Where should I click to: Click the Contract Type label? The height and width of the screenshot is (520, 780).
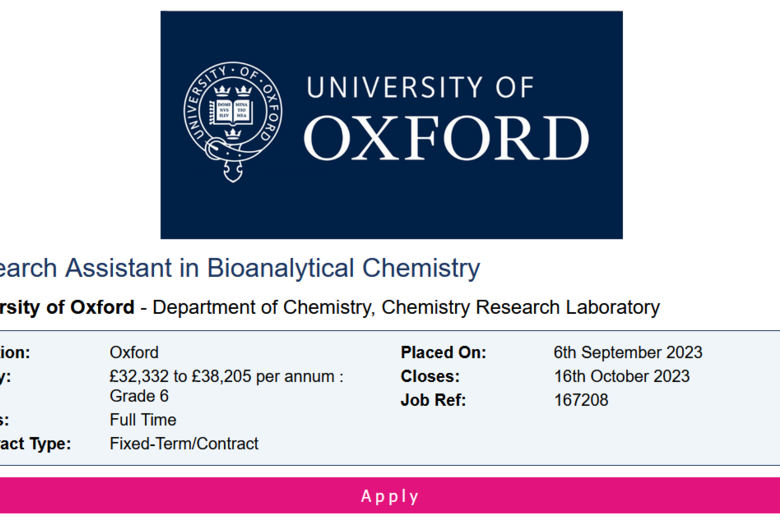[35, 443]
